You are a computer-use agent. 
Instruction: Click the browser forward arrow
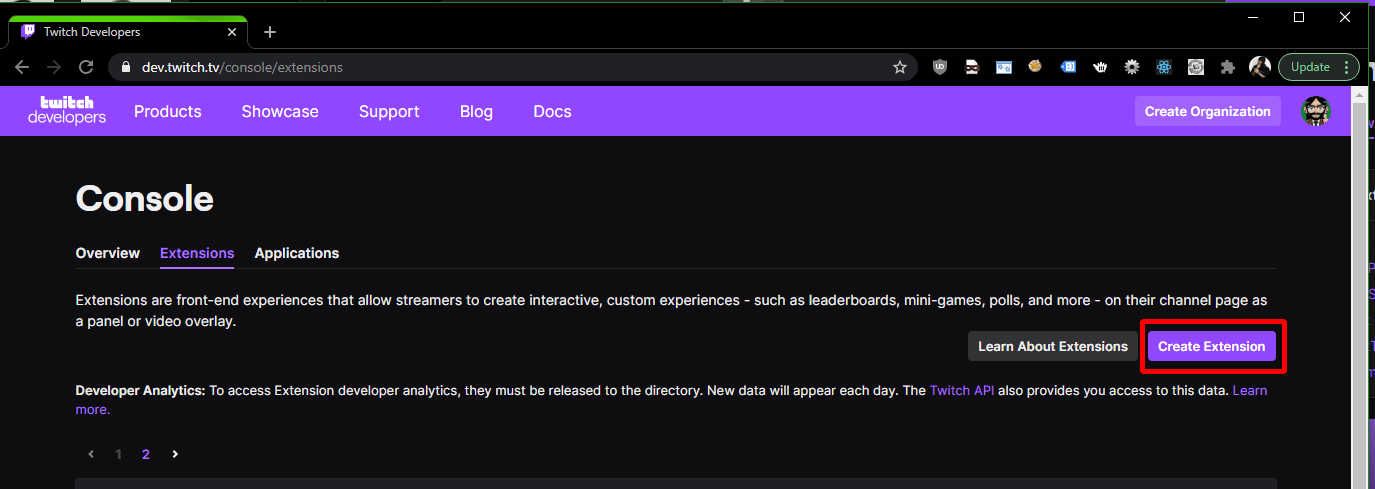(54, 67)
